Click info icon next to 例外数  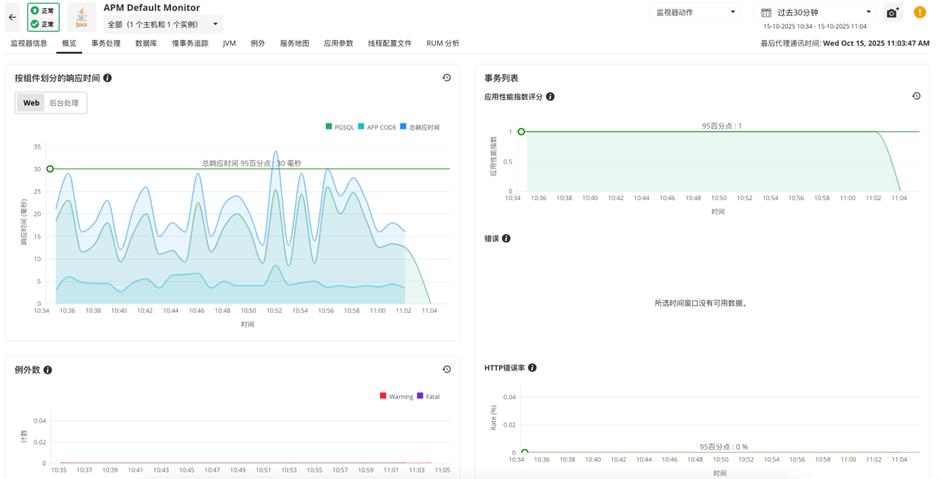click(48, 370)
